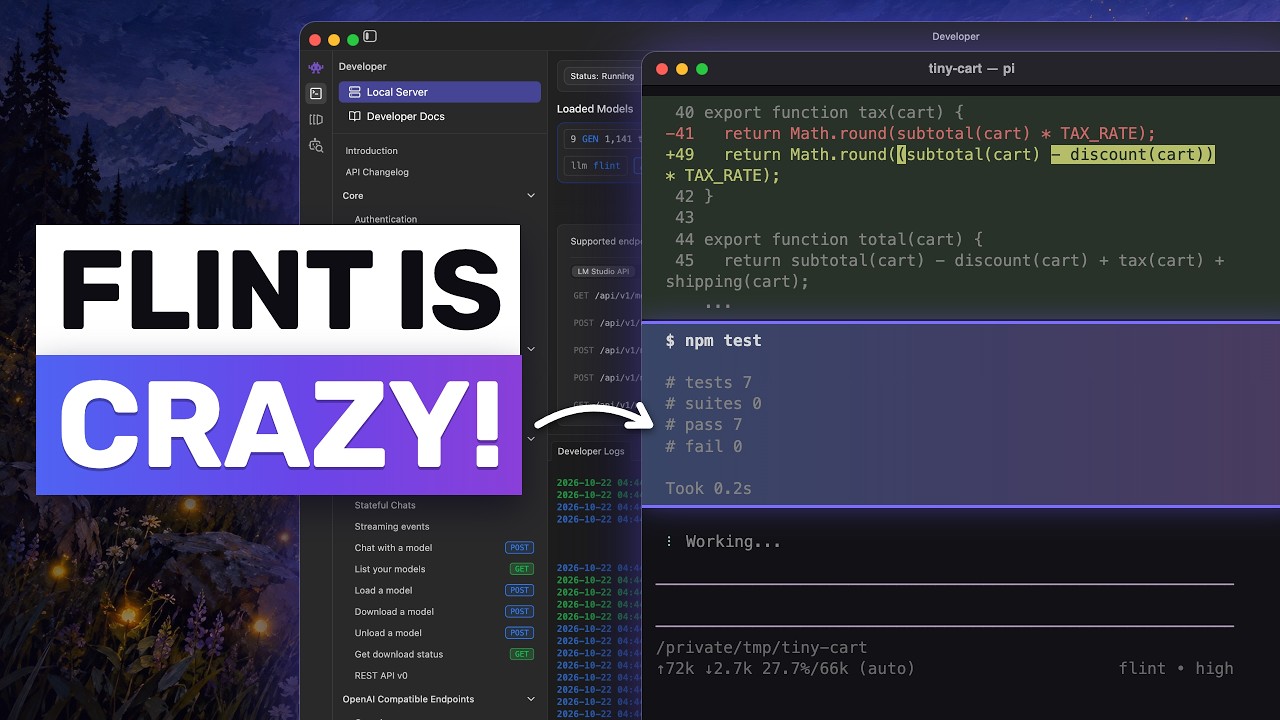Viewport: 1280px width, 720px height.
Task: Open the Streaming events docs entry
Action: (392, 527)
